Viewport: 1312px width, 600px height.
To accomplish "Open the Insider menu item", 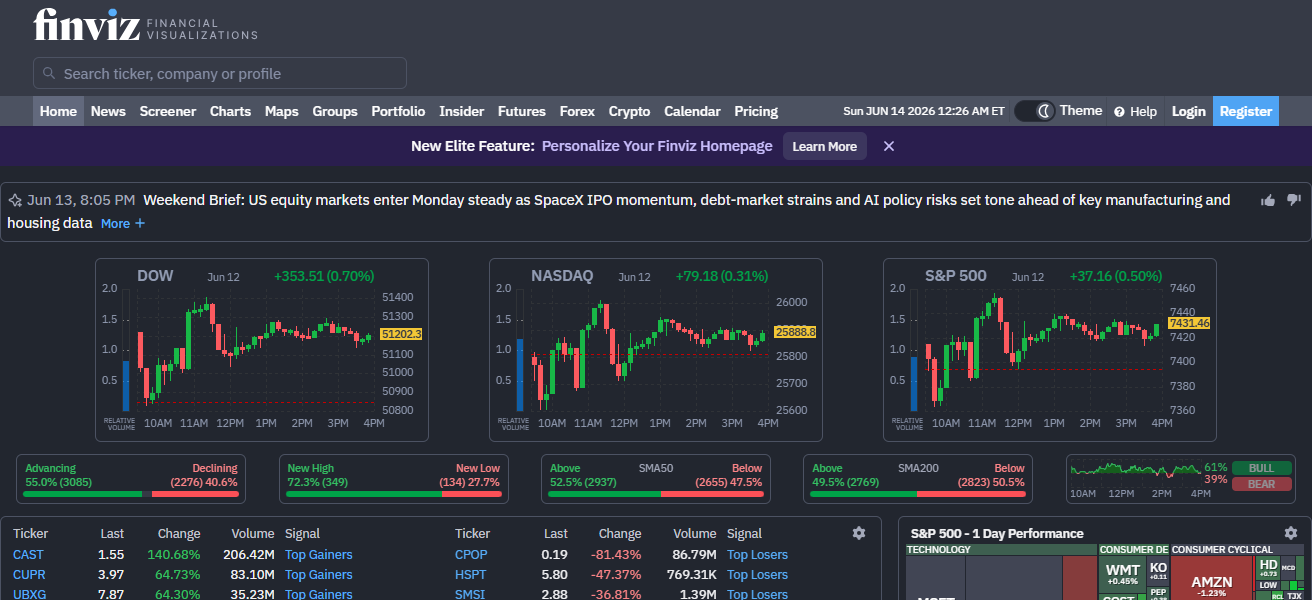I will point(461,111).
